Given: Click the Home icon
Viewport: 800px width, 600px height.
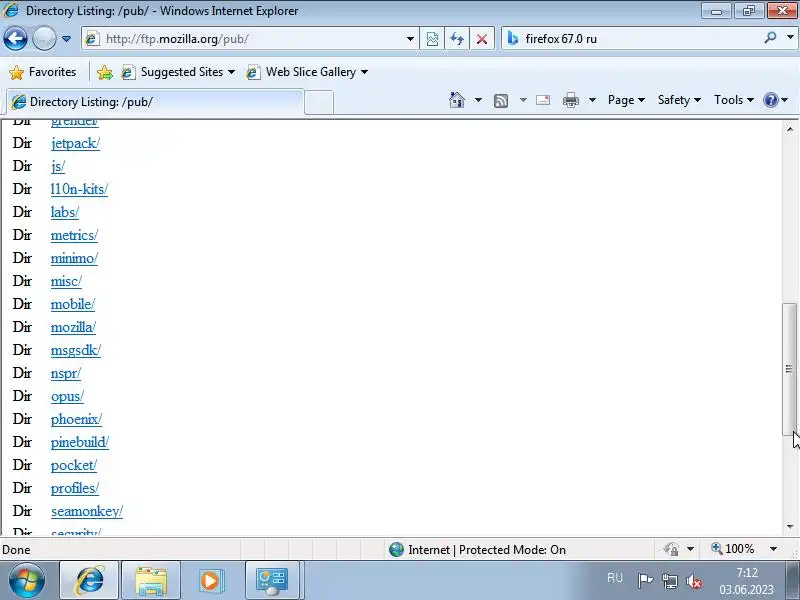Looking at the screenshot, I should click(457, 100).
